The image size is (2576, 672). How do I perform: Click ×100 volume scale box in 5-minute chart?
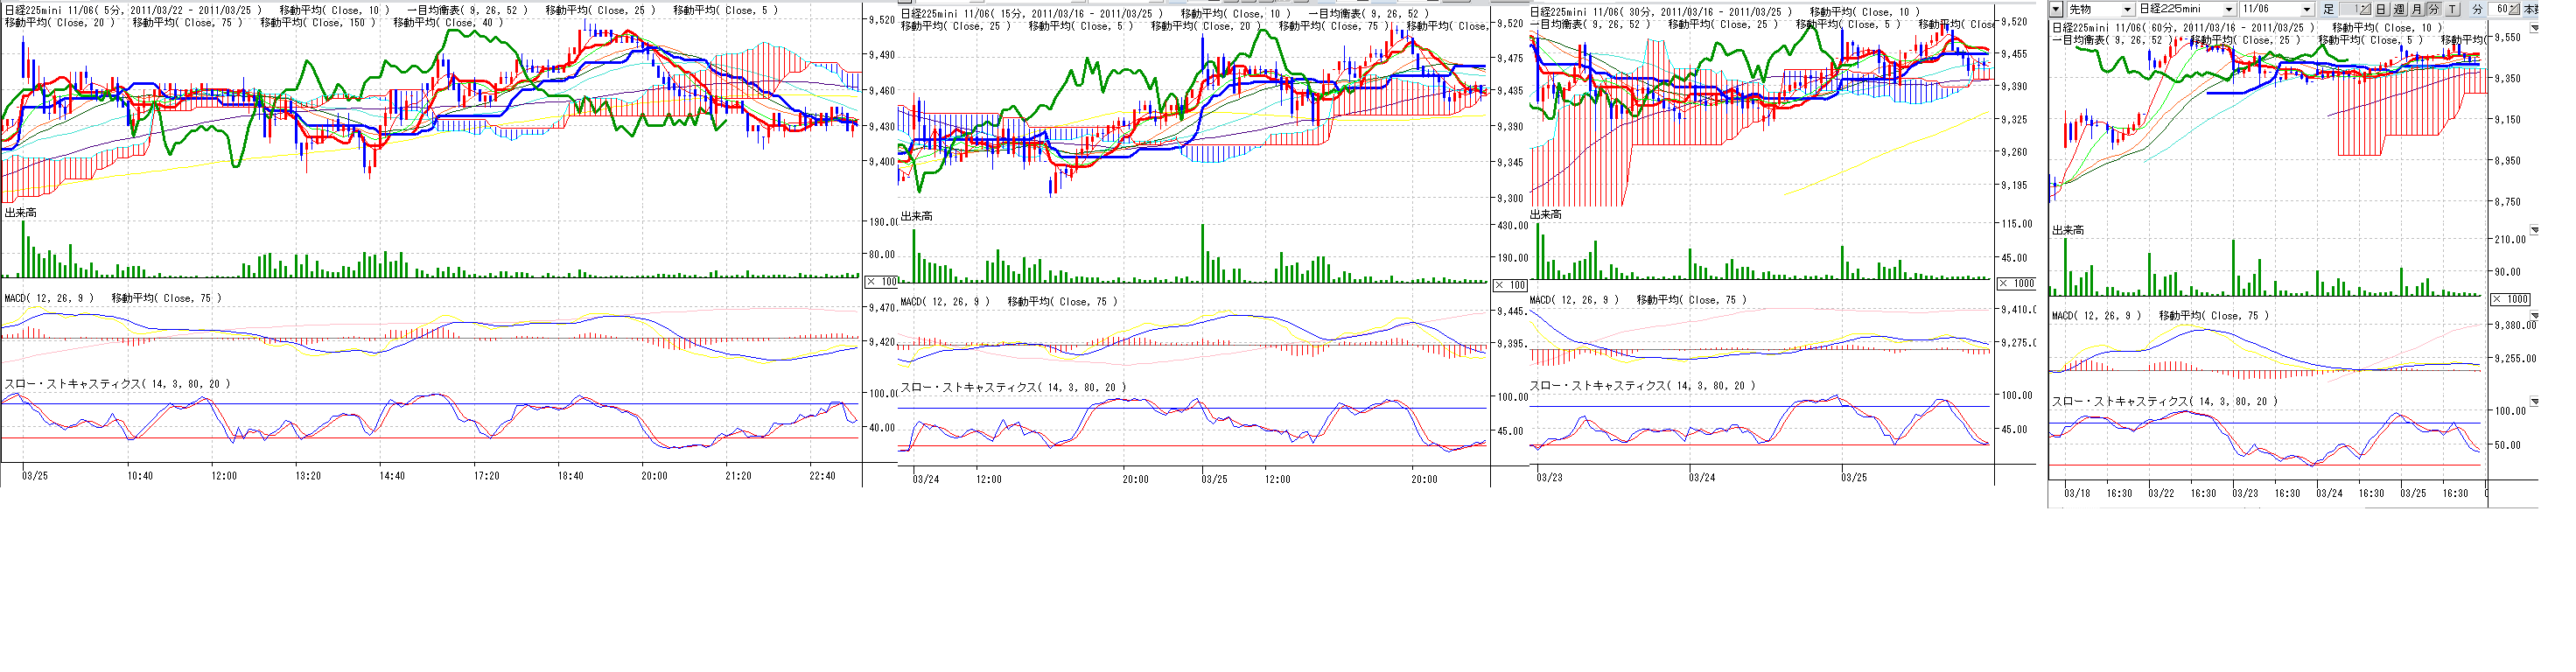point(881,282)
